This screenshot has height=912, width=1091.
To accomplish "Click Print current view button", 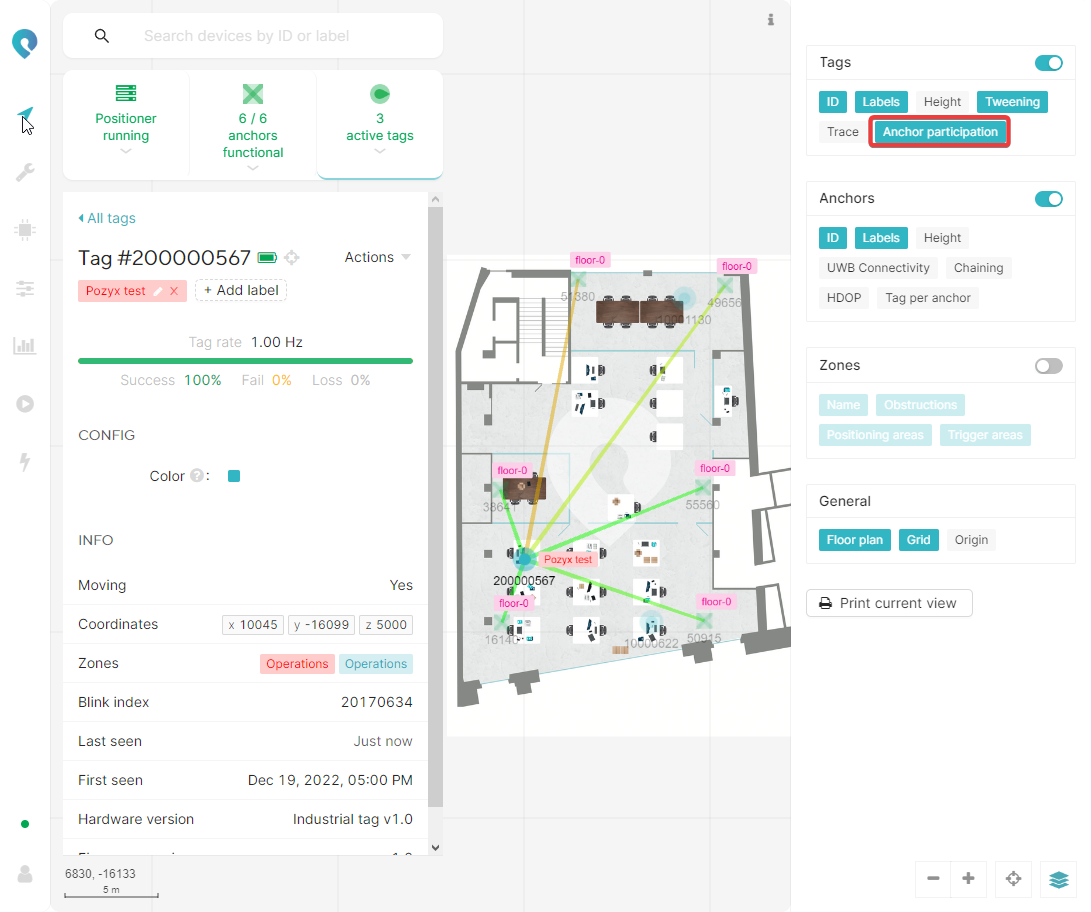I will pyautogui.click(x=888, y=603).
